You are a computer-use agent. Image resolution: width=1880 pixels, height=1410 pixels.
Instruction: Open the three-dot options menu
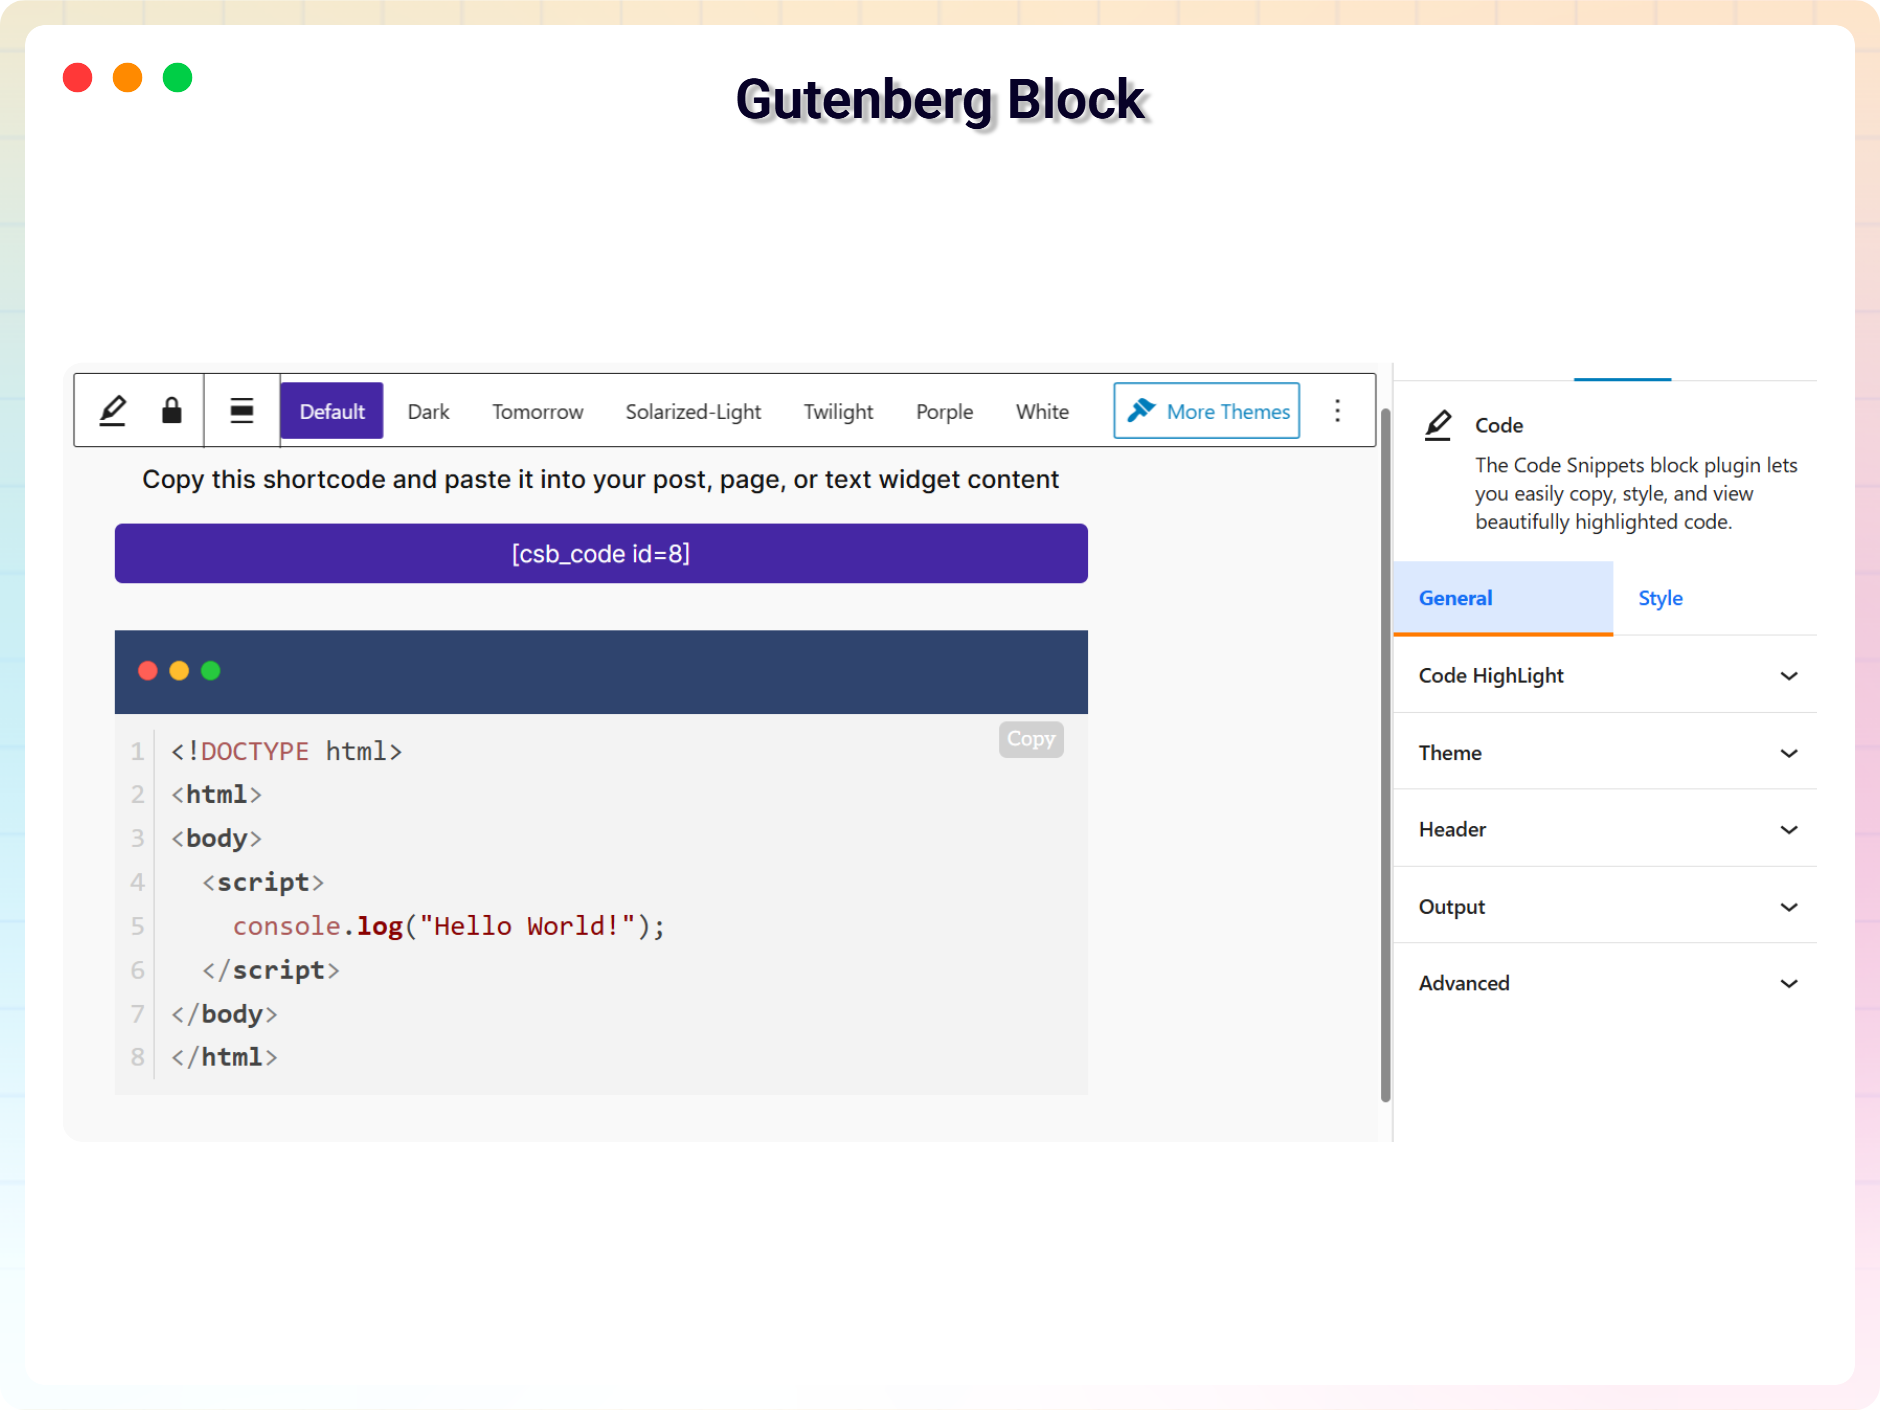[x=1337, y=411]
